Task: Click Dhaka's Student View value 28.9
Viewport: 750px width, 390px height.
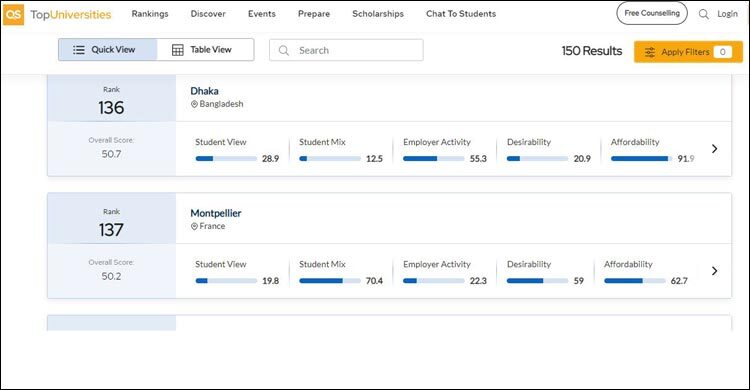Action: coord(270,158)
